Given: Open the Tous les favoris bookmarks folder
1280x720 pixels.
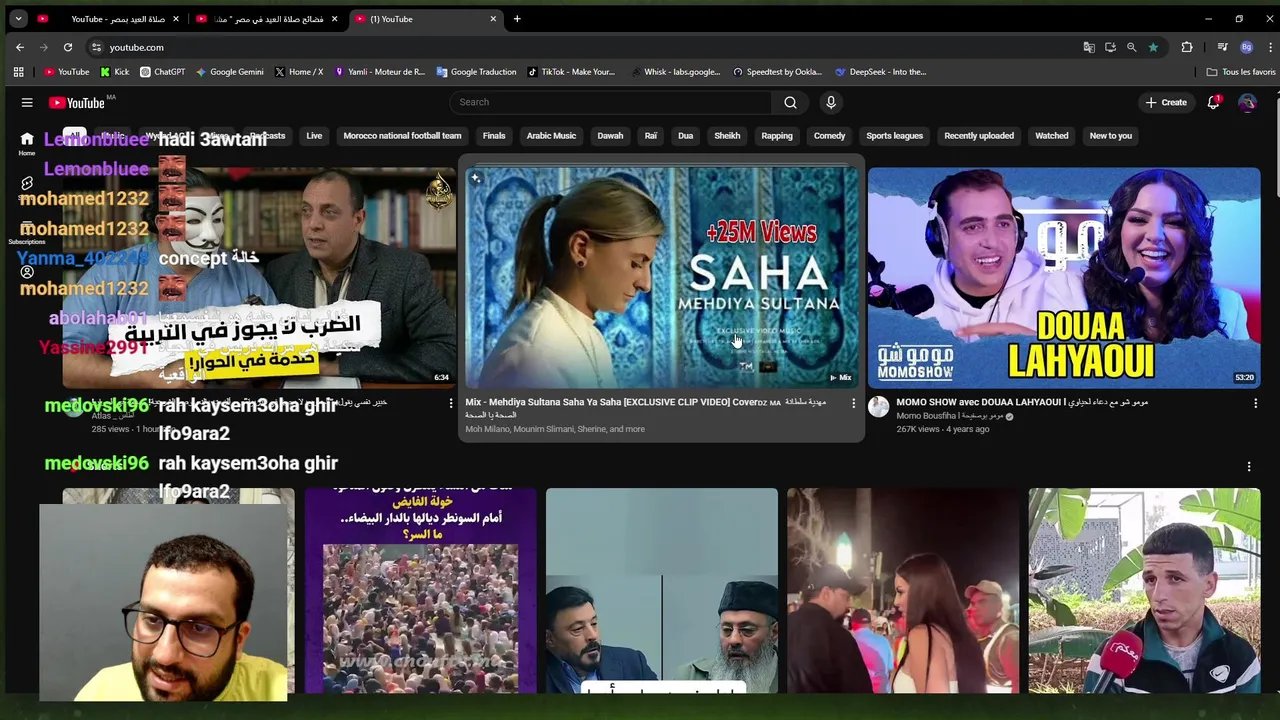Looking at the screenshot, I should pyautogui.click(x=1241, y=72).
